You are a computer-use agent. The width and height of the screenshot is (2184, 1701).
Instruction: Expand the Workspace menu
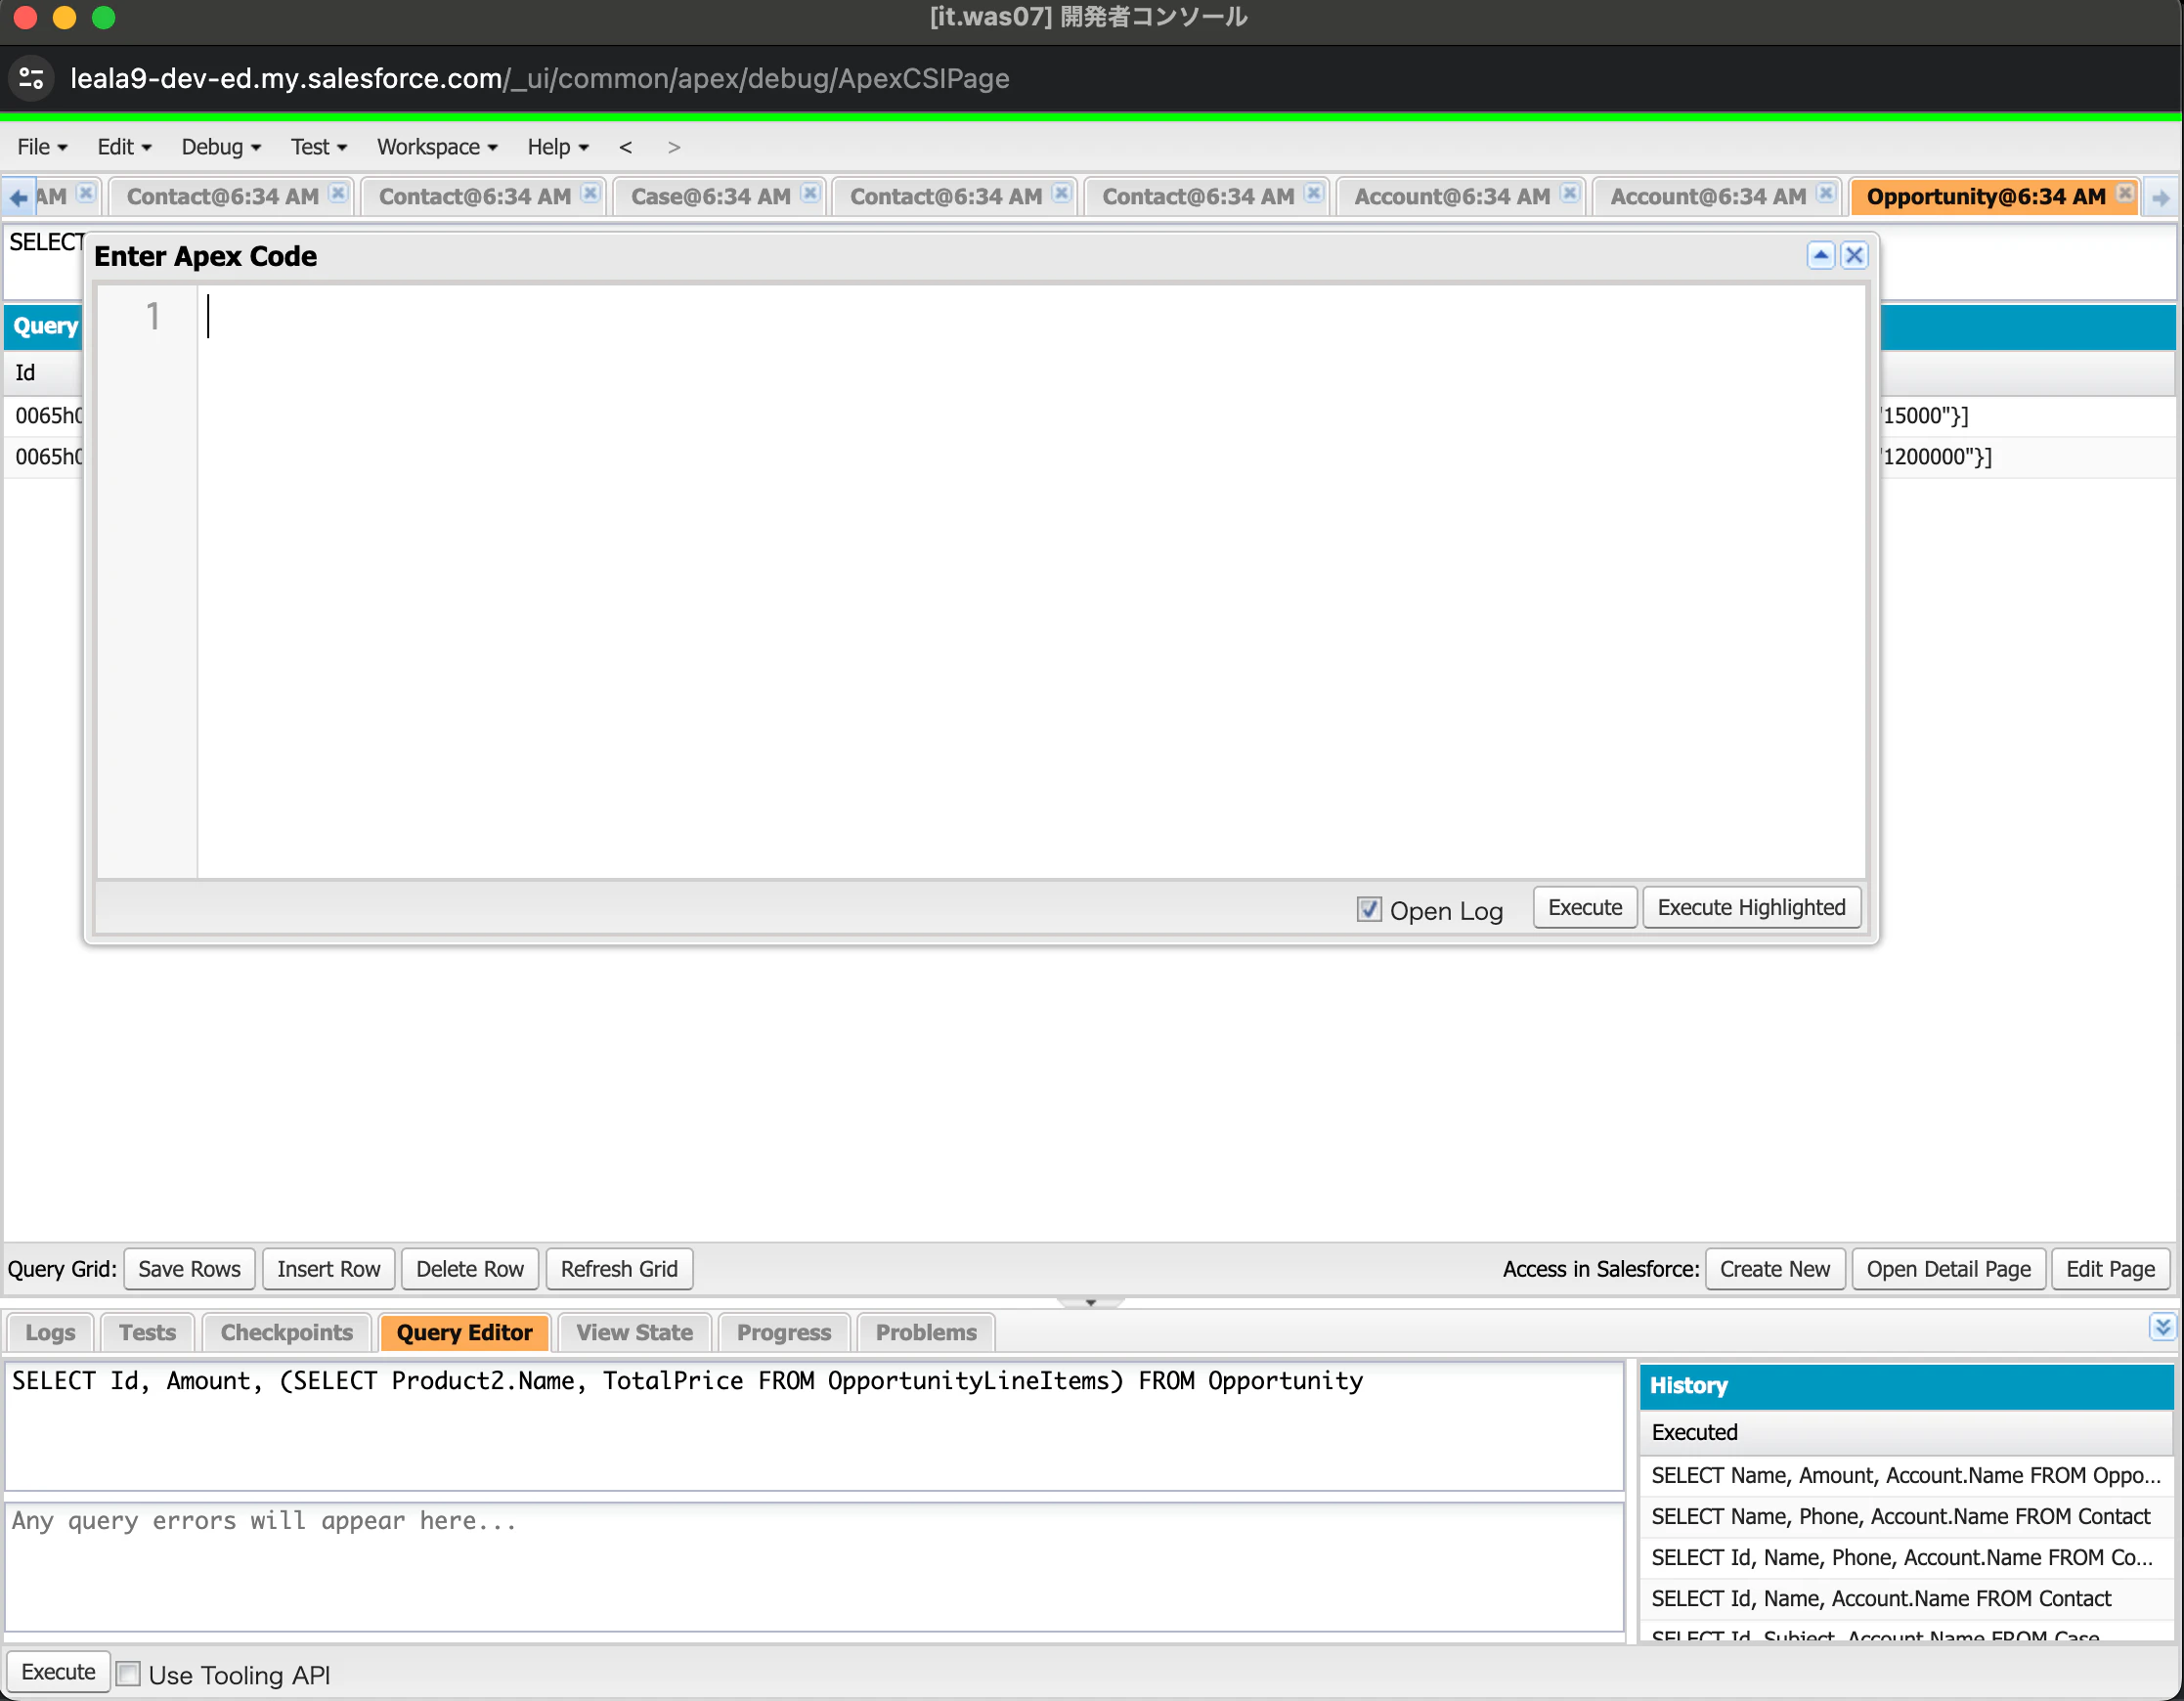(x=437, y=147)
